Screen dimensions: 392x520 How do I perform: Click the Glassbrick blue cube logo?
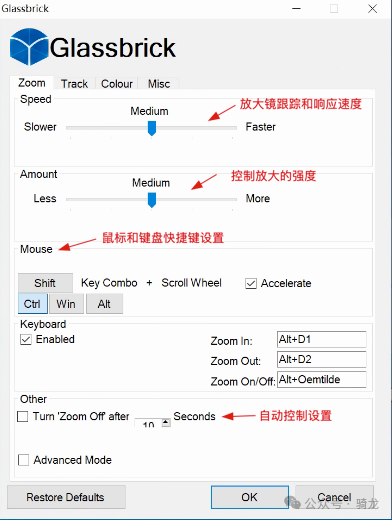tap(29, 47)
